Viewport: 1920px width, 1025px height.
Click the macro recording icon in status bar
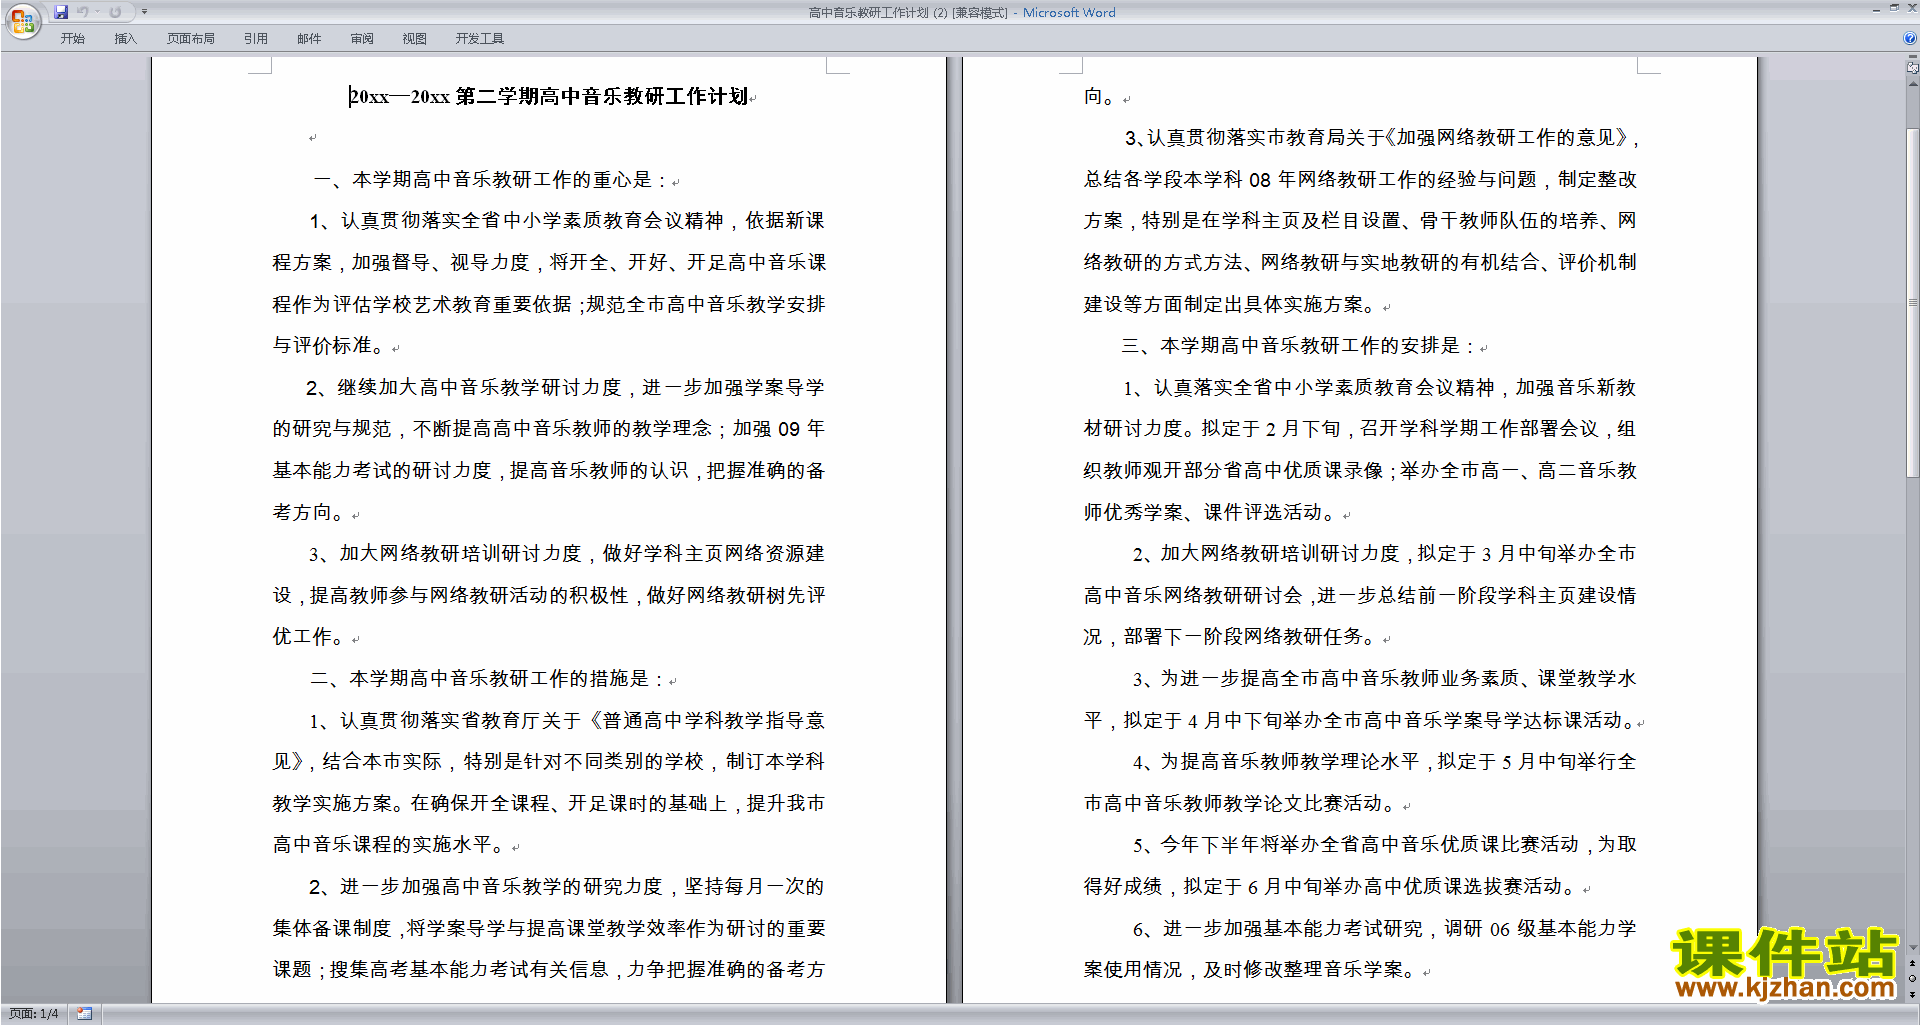84,1014
